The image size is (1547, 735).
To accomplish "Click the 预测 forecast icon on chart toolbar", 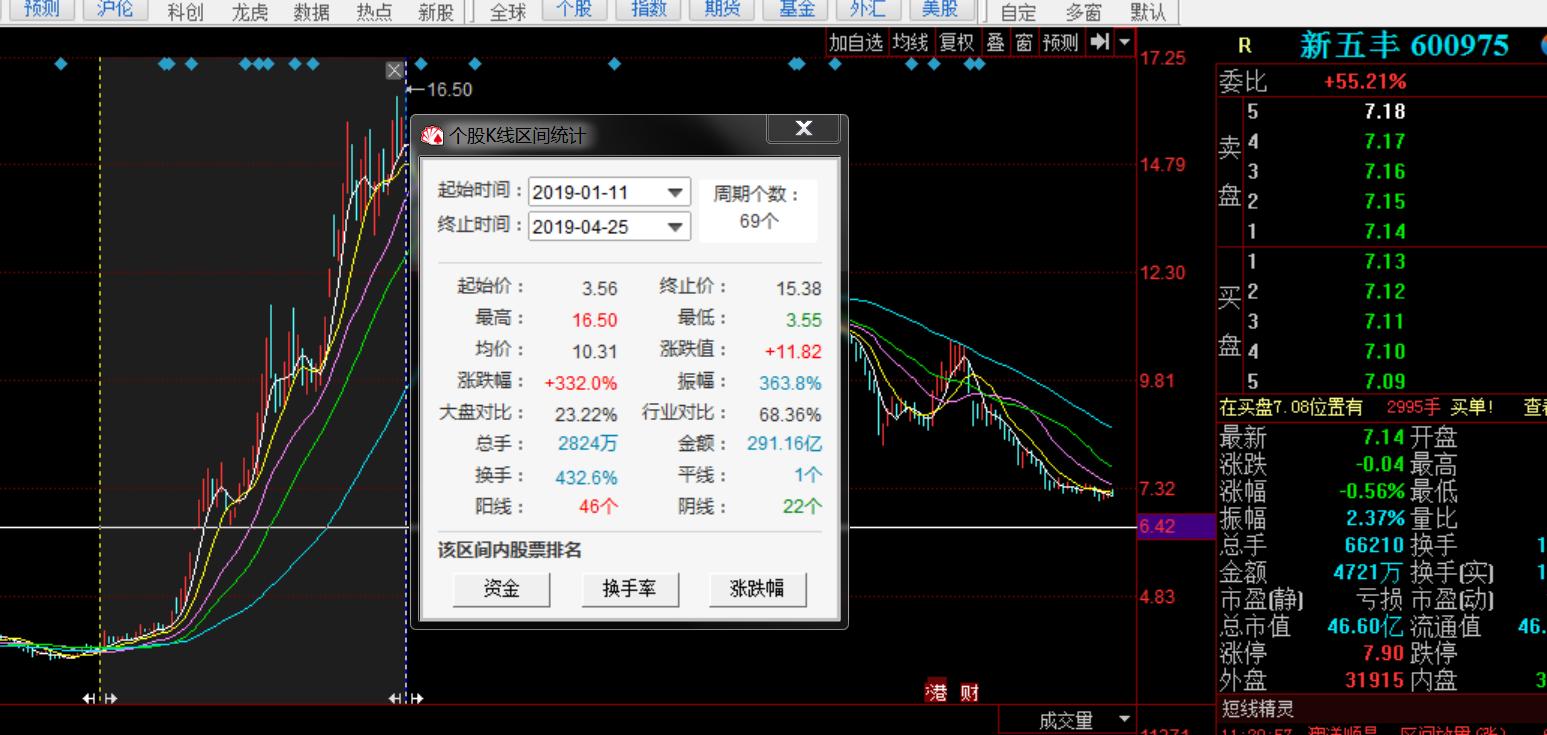I will (x=1059, y=43).
